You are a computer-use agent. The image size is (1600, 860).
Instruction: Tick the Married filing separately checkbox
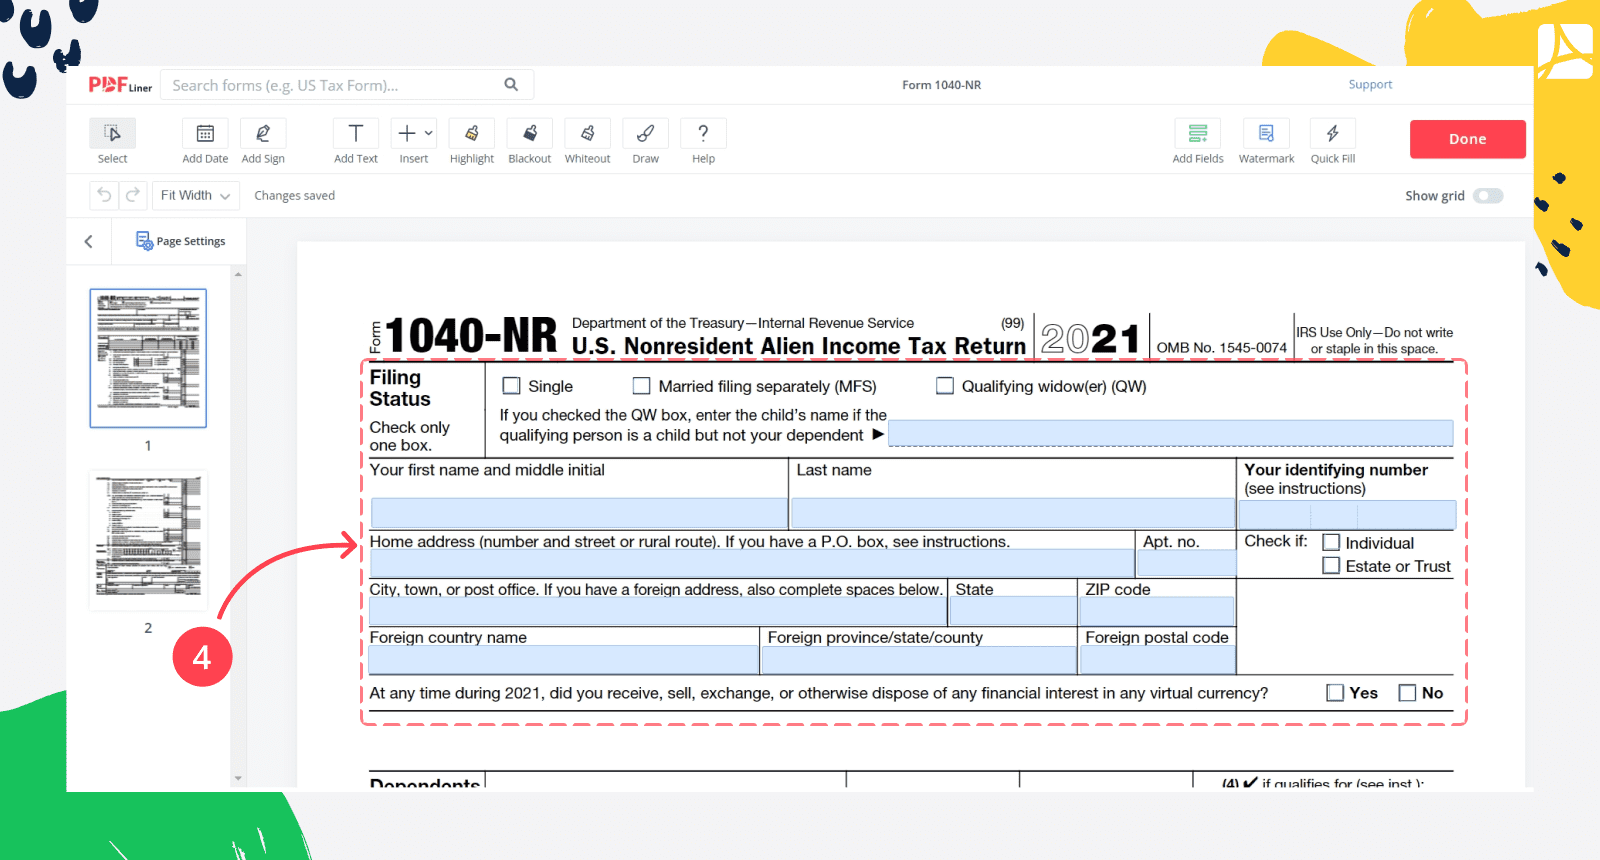click(x=642, y=386)
